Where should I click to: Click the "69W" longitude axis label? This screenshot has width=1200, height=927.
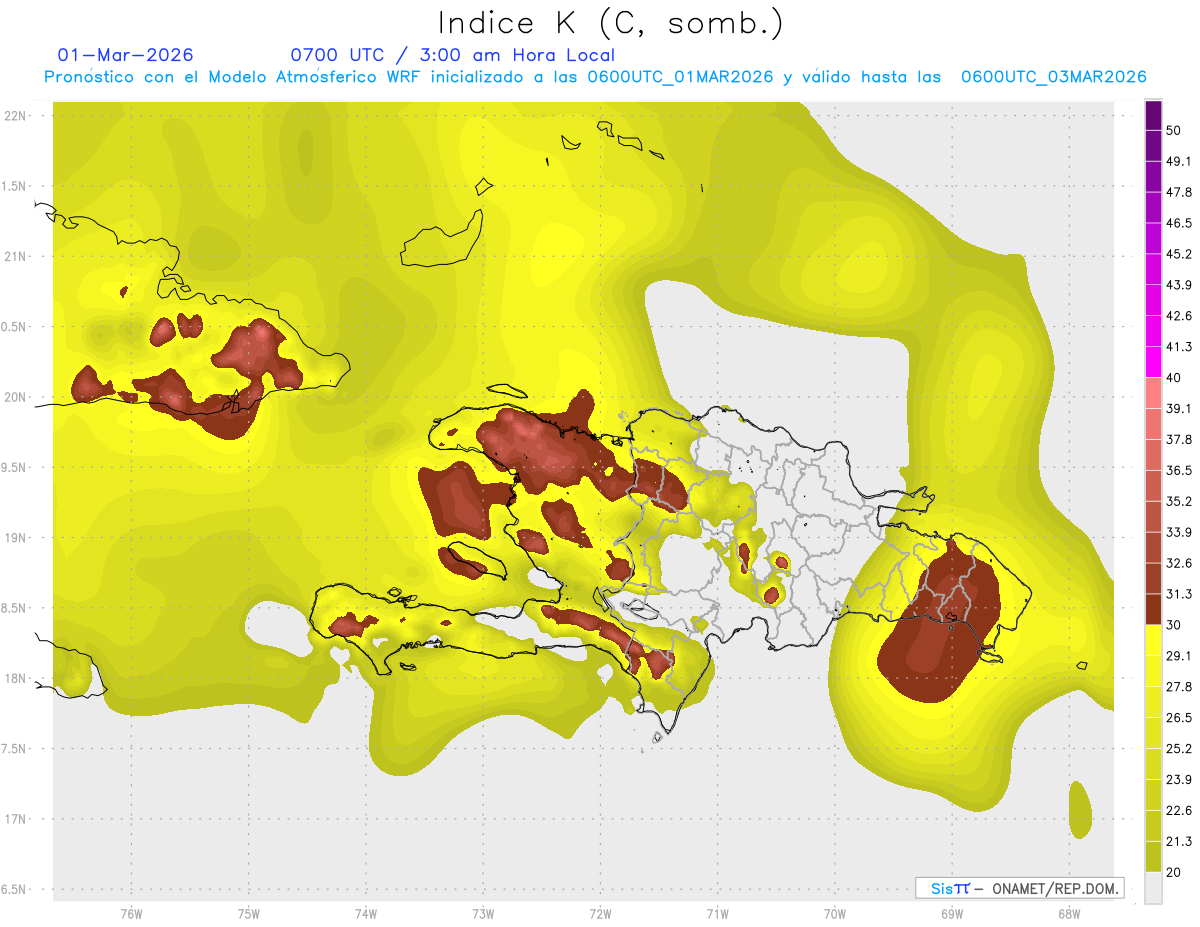(x=952, y=913)
